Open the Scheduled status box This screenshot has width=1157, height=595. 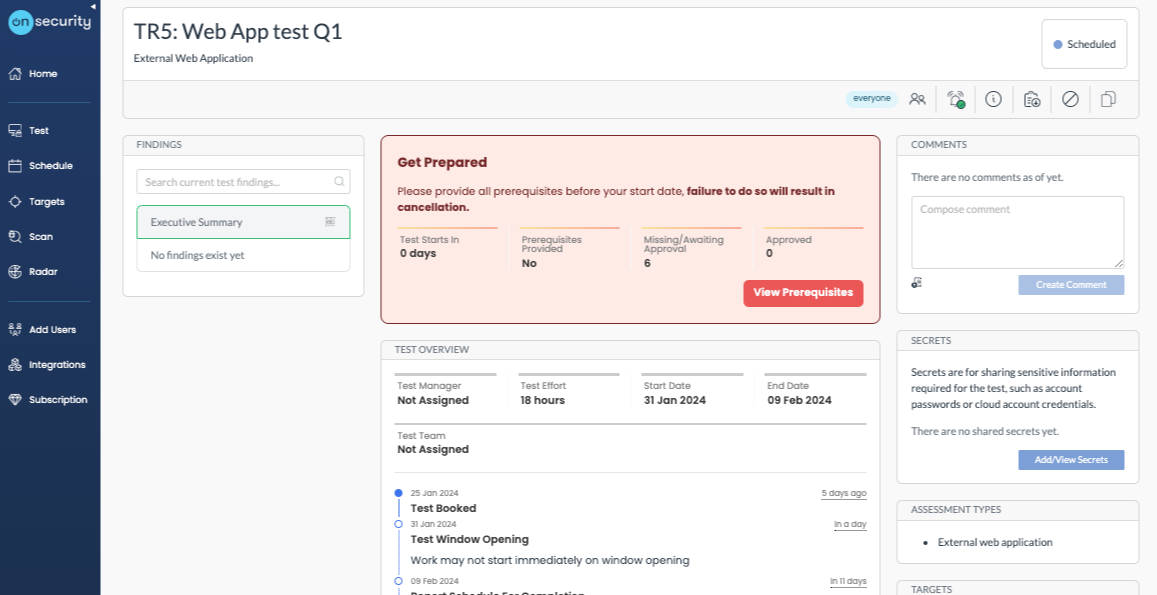pyautogui.click(x=1084, y=45)
